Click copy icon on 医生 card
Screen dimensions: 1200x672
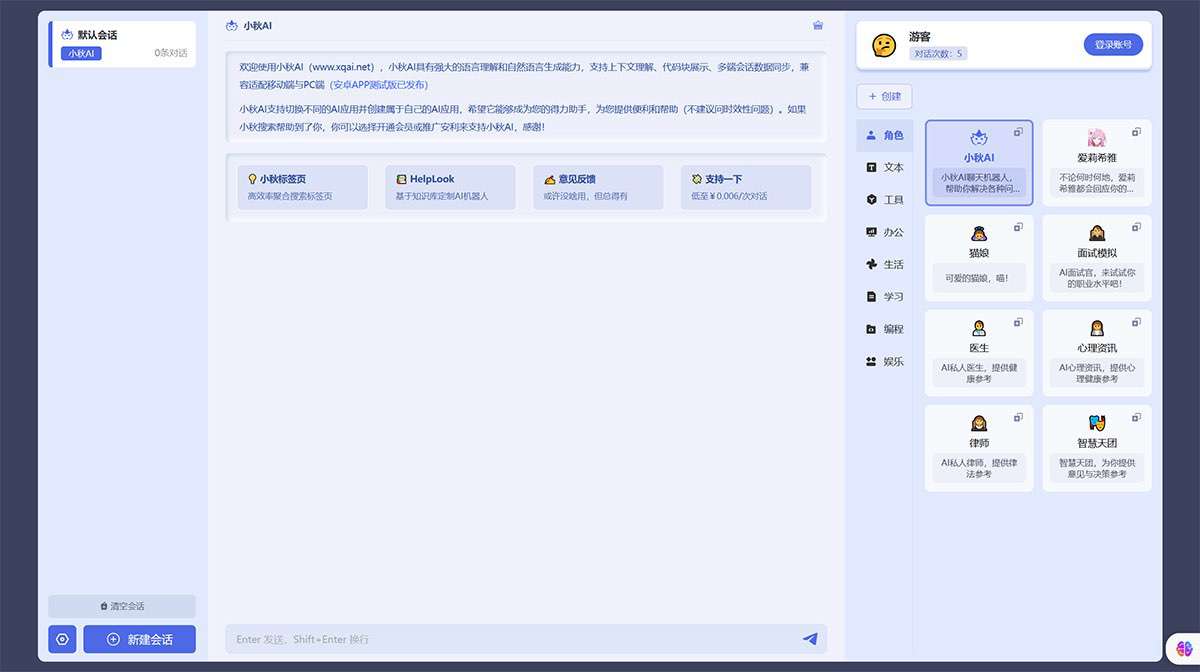tap(1018, 322)
